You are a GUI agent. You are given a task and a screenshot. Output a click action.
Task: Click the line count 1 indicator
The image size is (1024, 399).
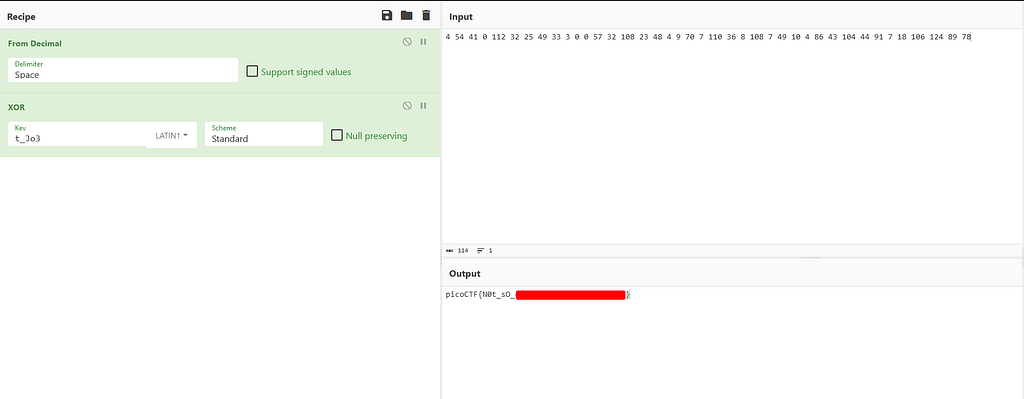(485, 250)
